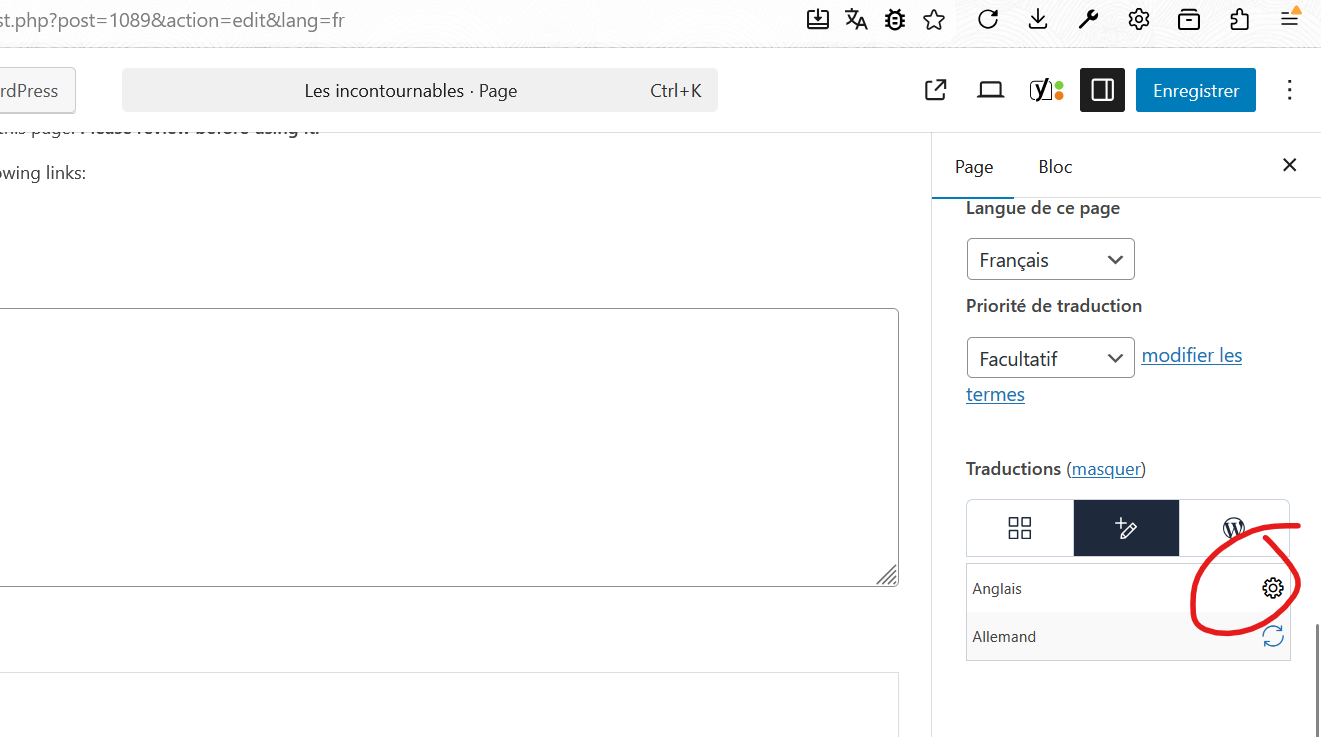Select the WordPress editor translation mode

pyautogui.click(x=1234, y=528)
